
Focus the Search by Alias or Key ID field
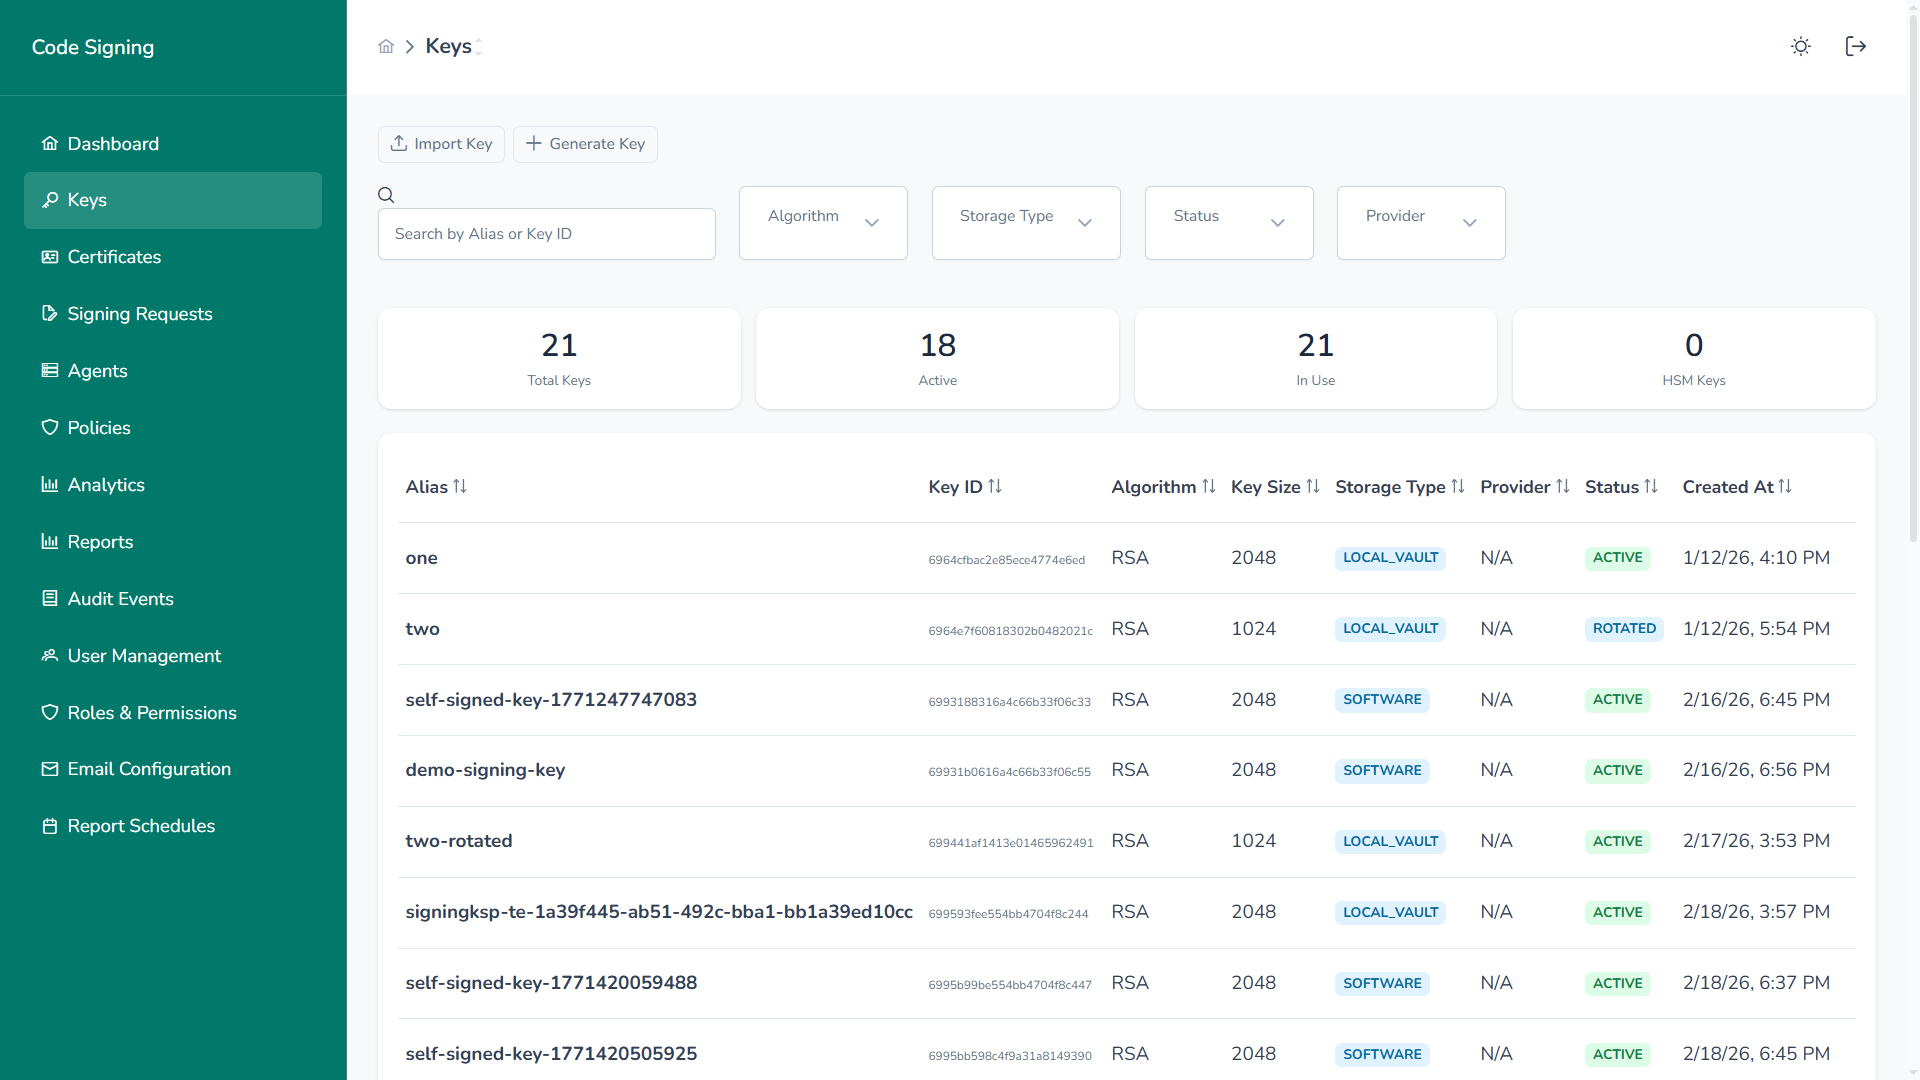pyautogui.click(x=546, y=234)
